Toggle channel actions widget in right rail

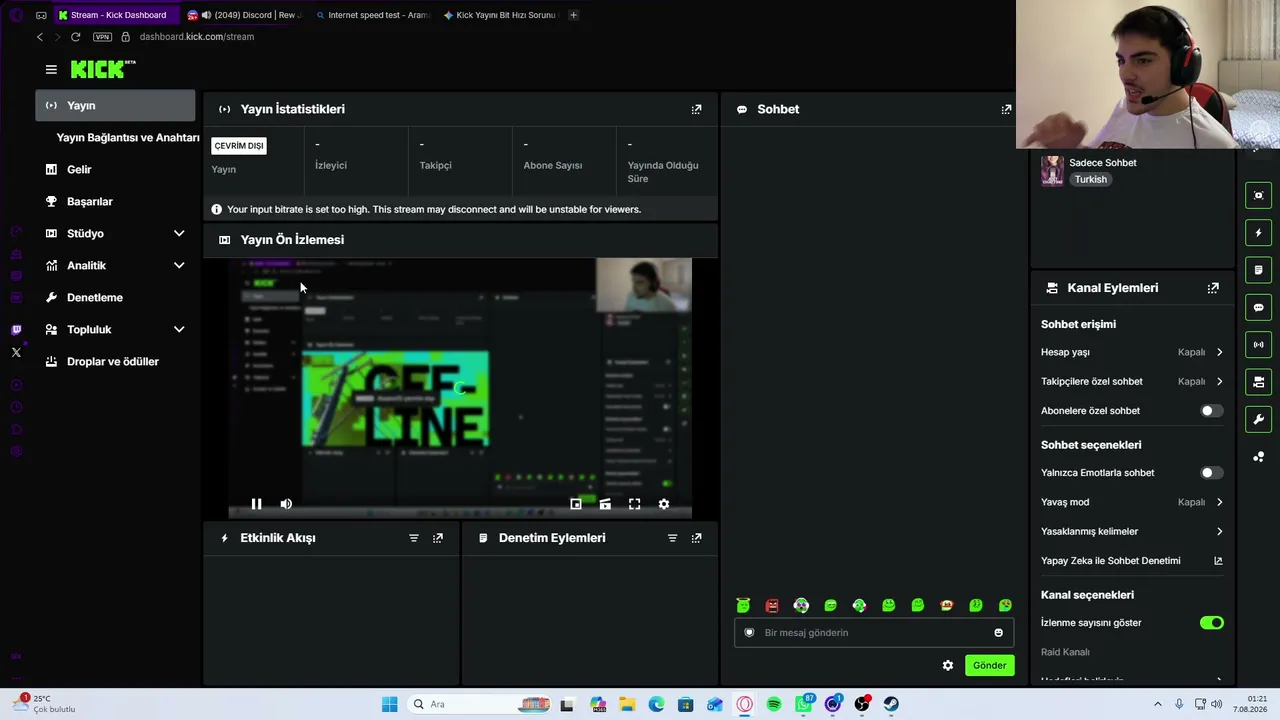(x=1258, y=382)
